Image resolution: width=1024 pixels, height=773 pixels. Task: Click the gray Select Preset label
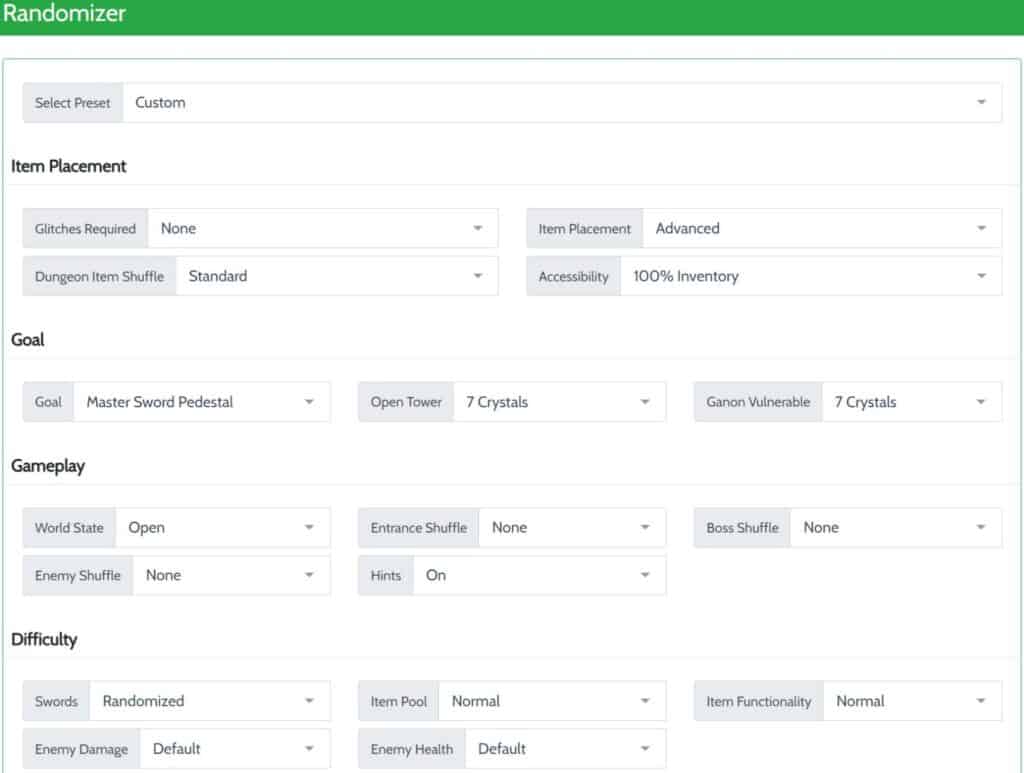pyautogui.click(x=73, y=103)
